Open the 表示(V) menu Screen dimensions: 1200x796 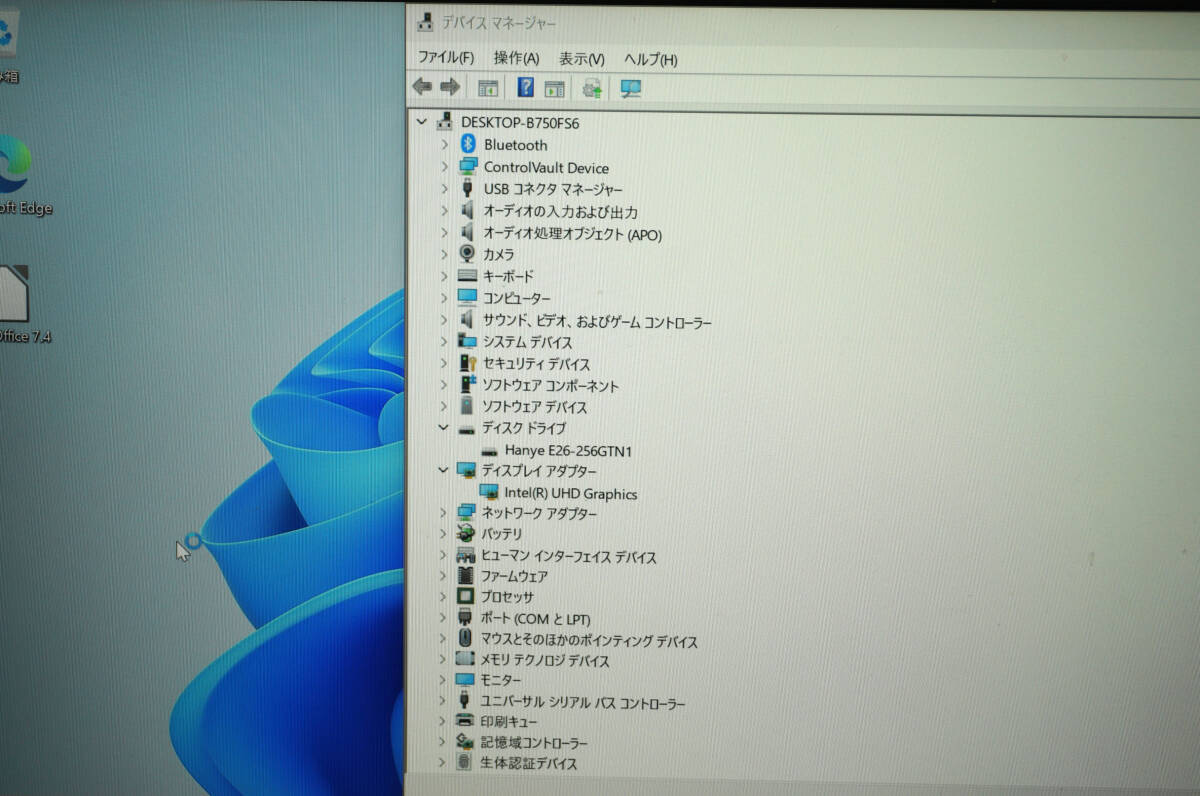[x=581, y=59]
